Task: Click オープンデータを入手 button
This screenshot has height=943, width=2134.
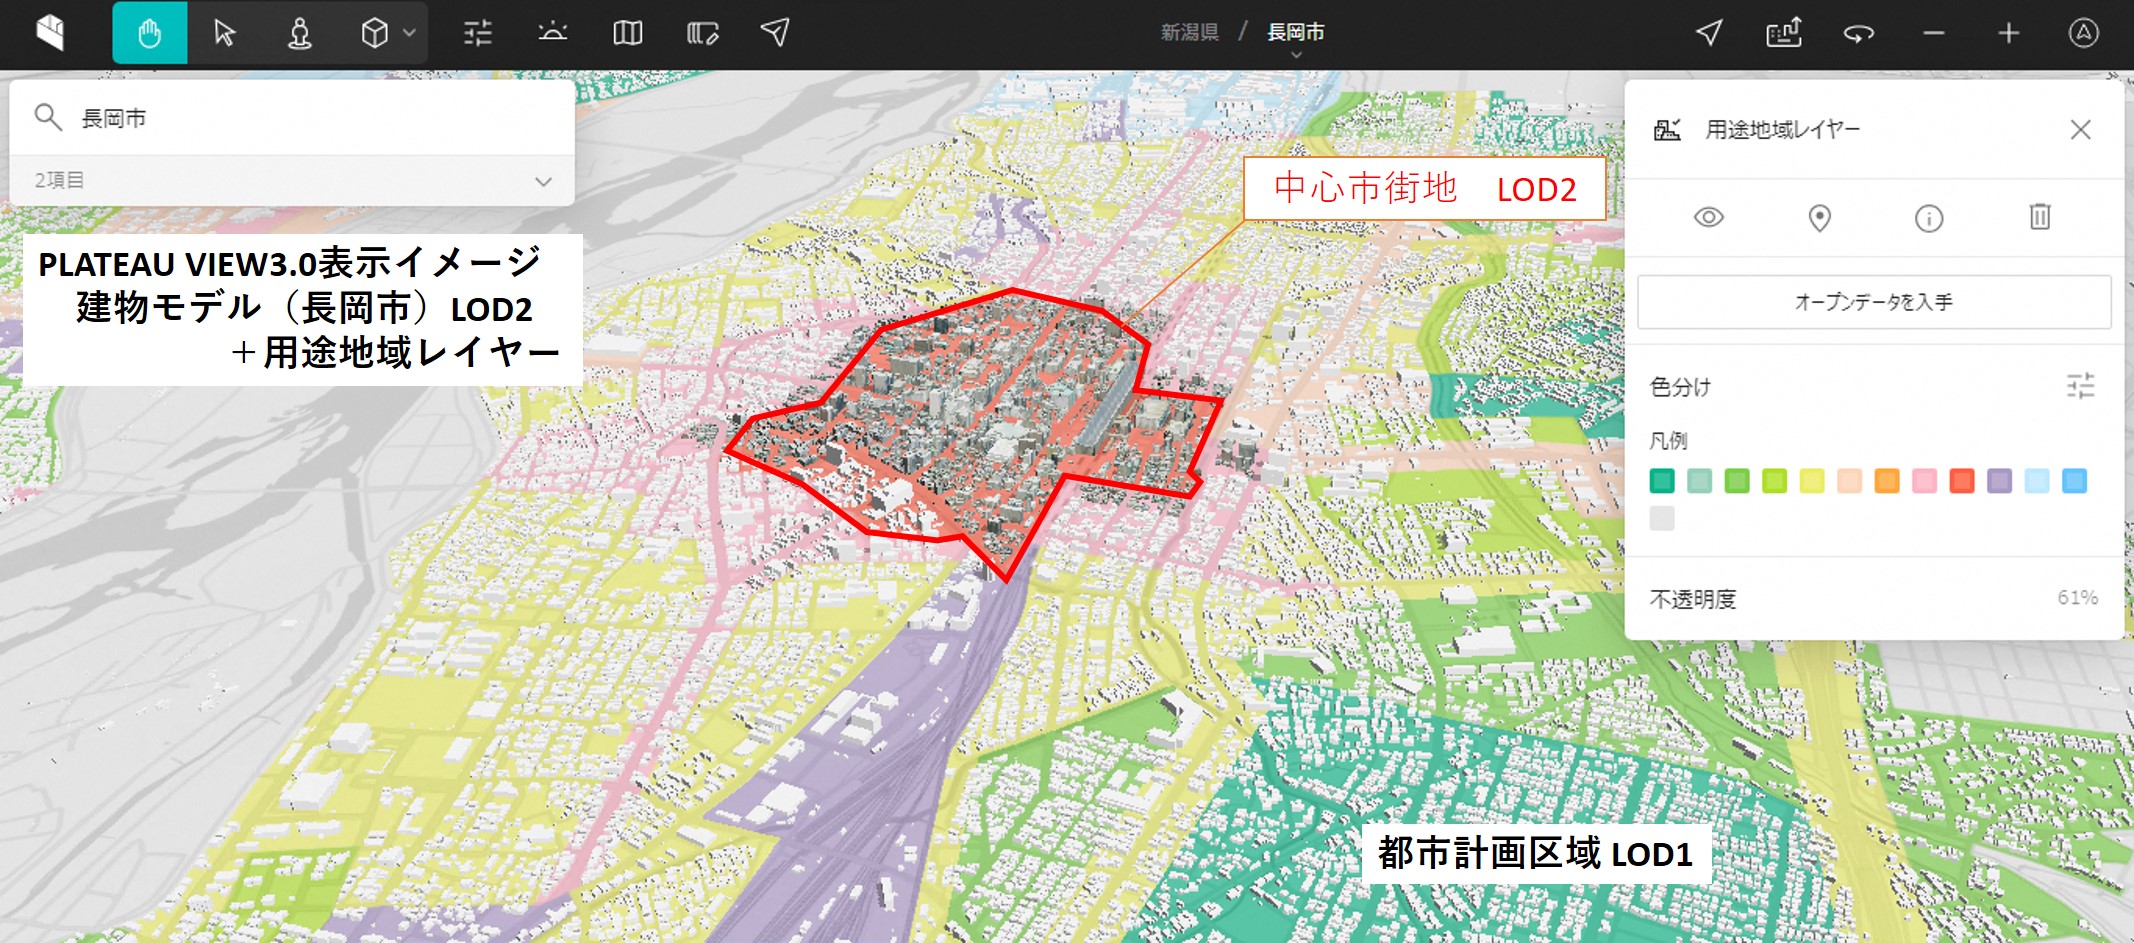Action: point(1874,302)
